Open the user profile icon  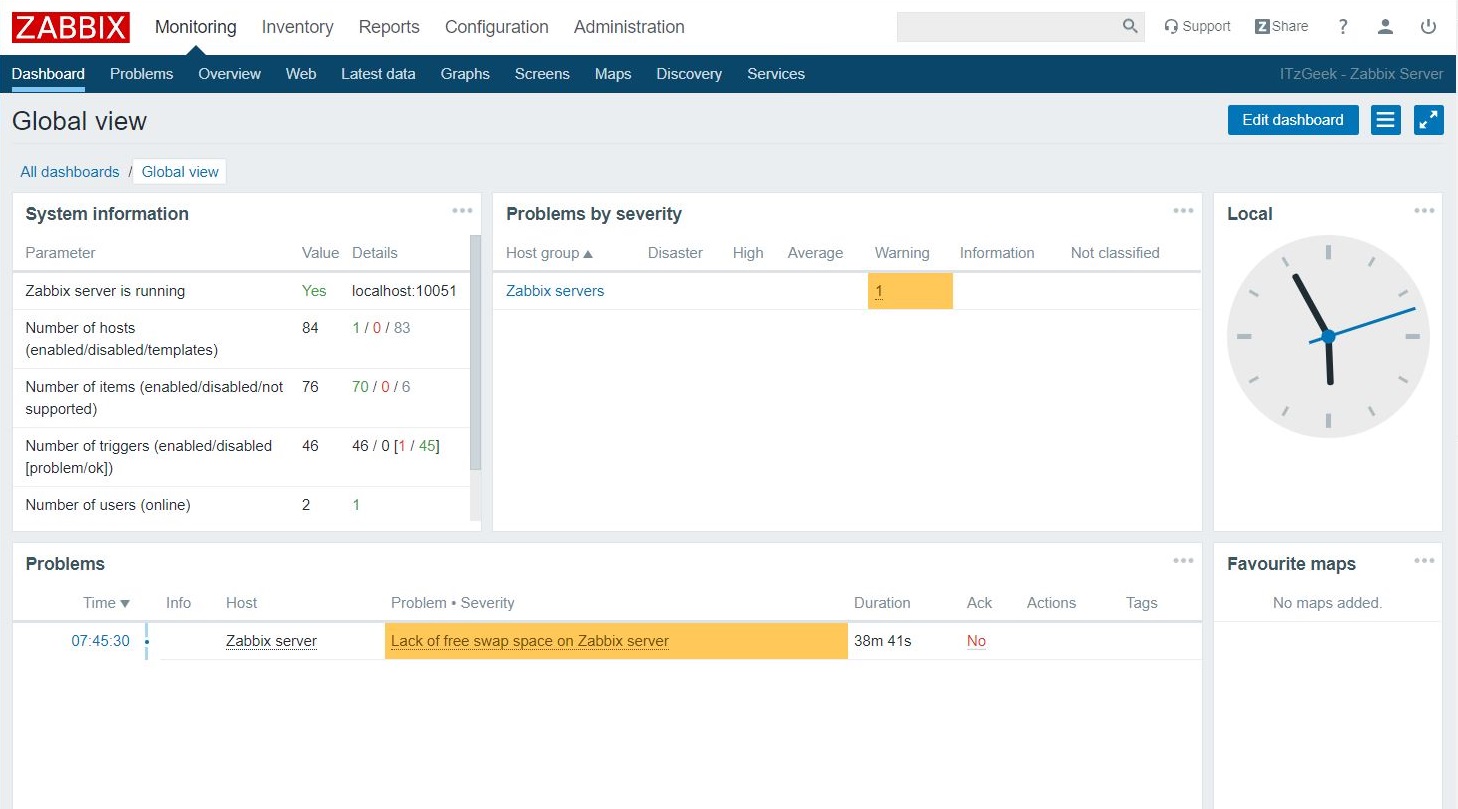1385,27
